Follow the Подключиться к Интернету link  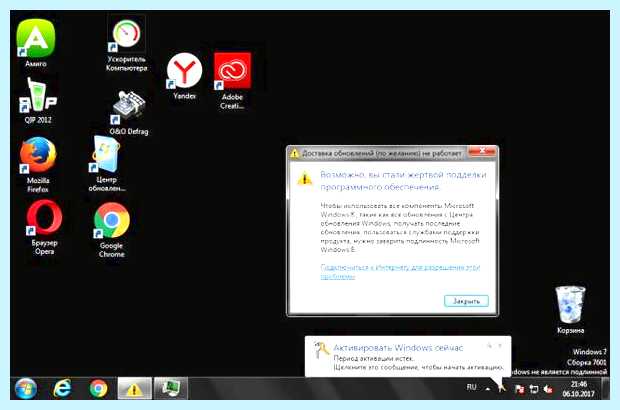(x=400, y=272)
